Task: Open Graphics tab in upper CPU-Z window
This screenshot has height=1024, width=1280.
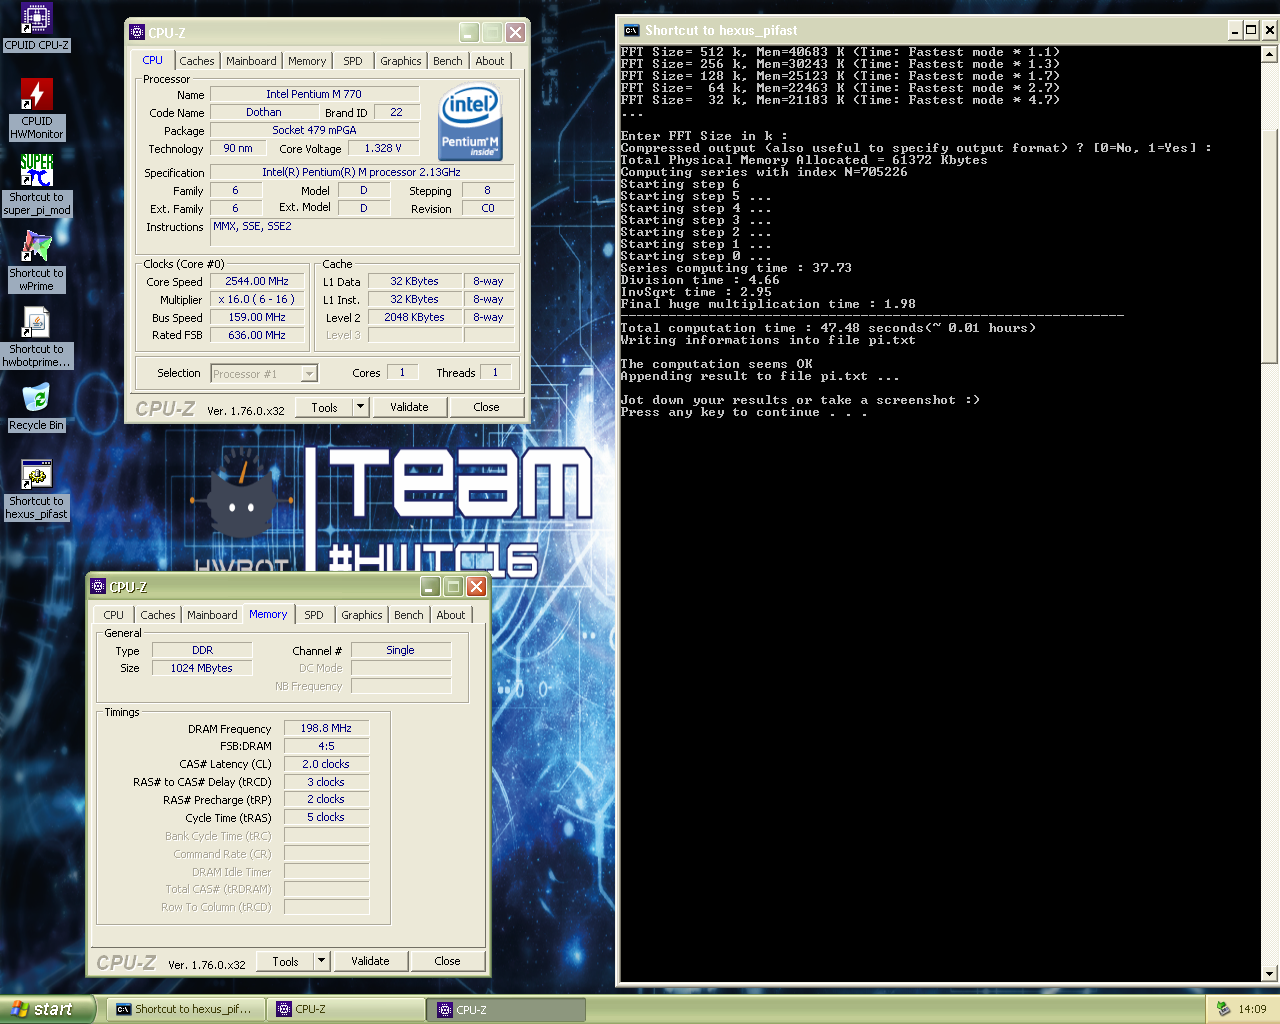Action: click(x=401, y=61)
